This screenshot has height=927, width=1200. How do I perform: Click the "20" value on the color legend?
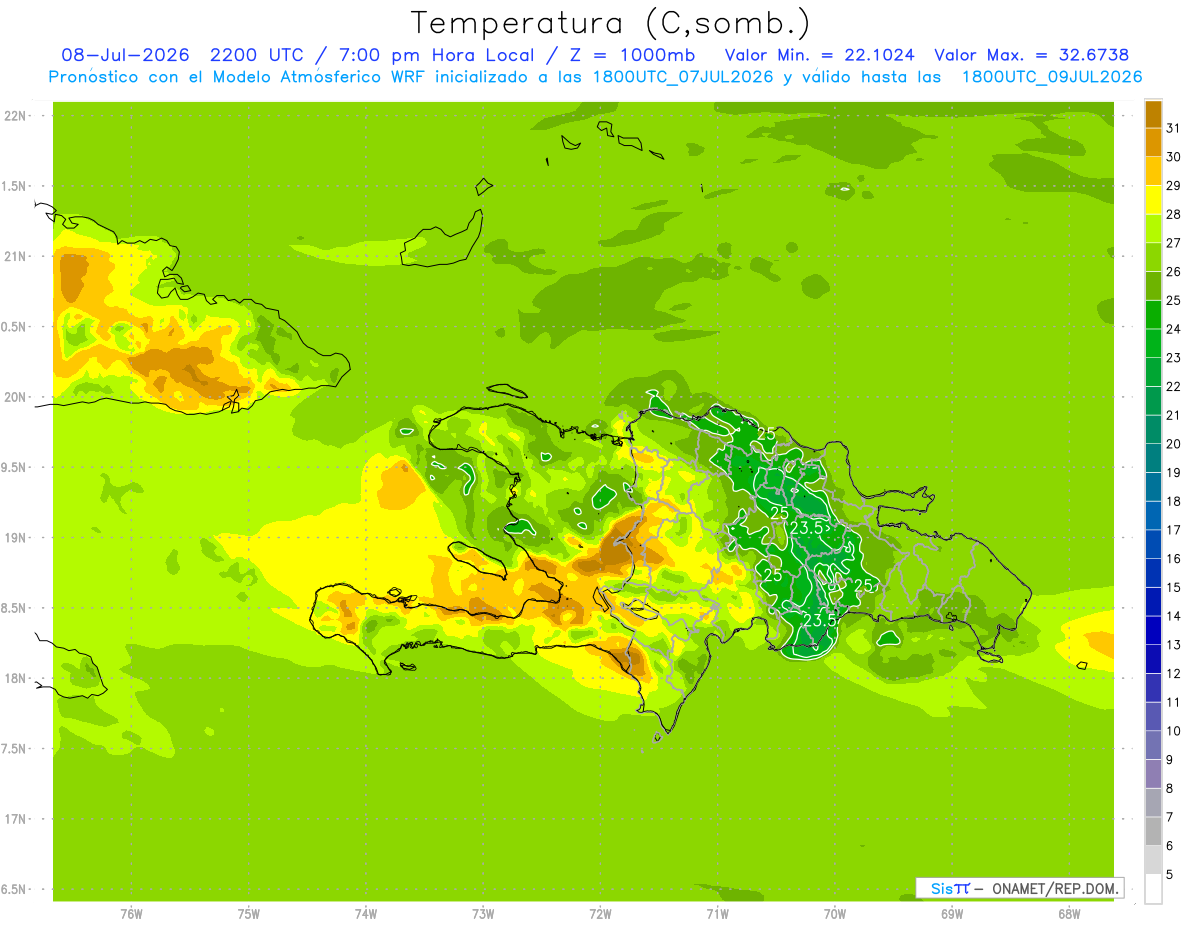tap(1173, 444)
